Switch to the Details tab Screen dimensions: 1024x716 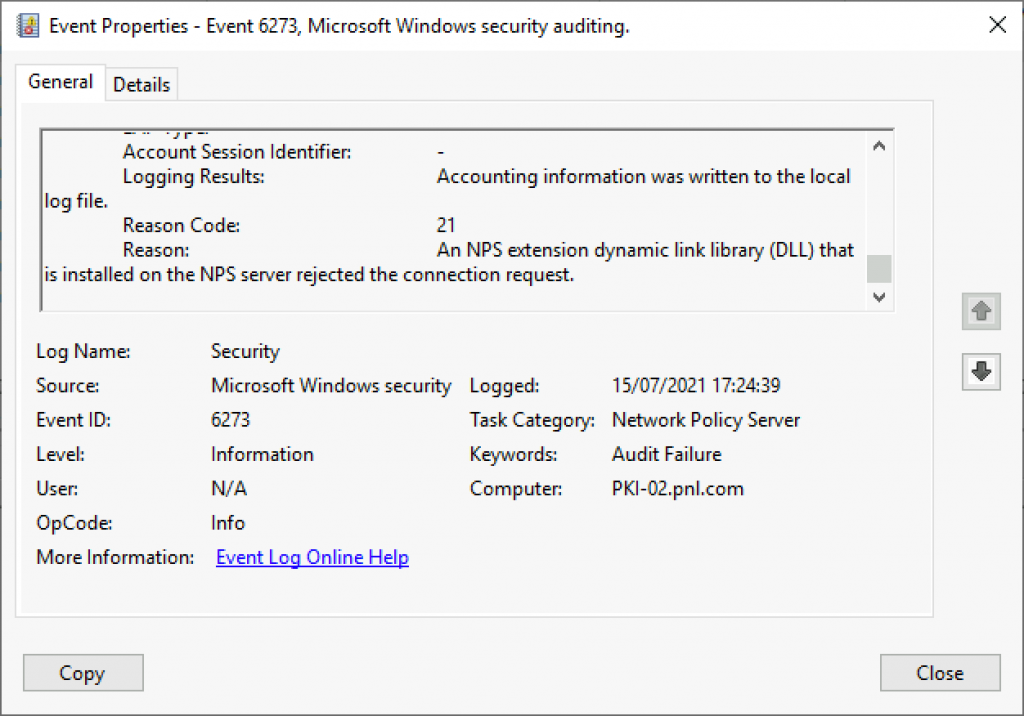[x=141, y=84]
